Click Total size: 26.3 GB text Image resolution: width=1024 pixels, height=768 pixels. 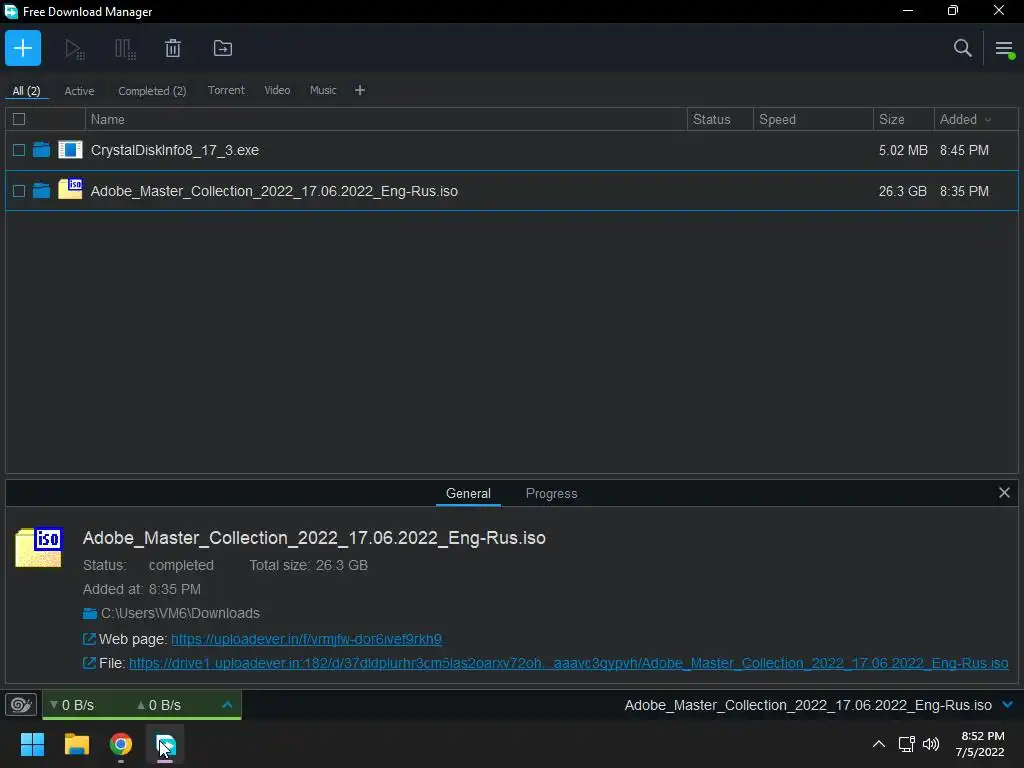click(x=308, y=565)
